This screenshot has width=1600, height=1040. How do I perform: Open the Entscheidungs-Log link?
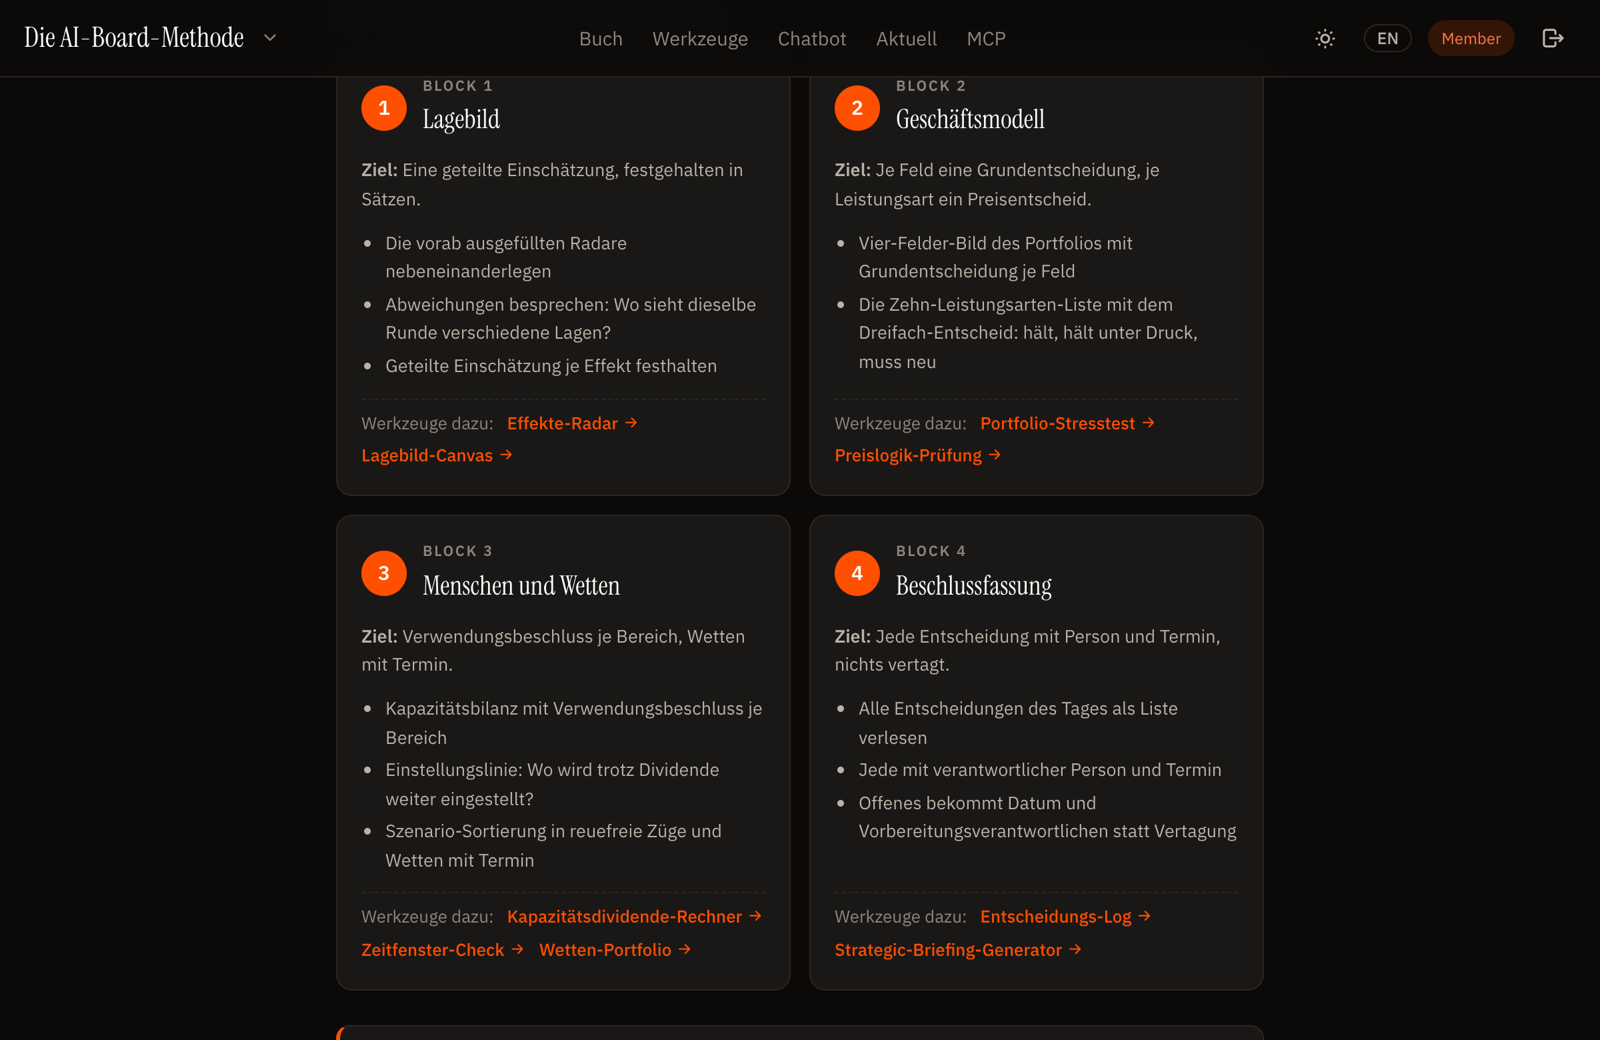tap(1065, 917)
